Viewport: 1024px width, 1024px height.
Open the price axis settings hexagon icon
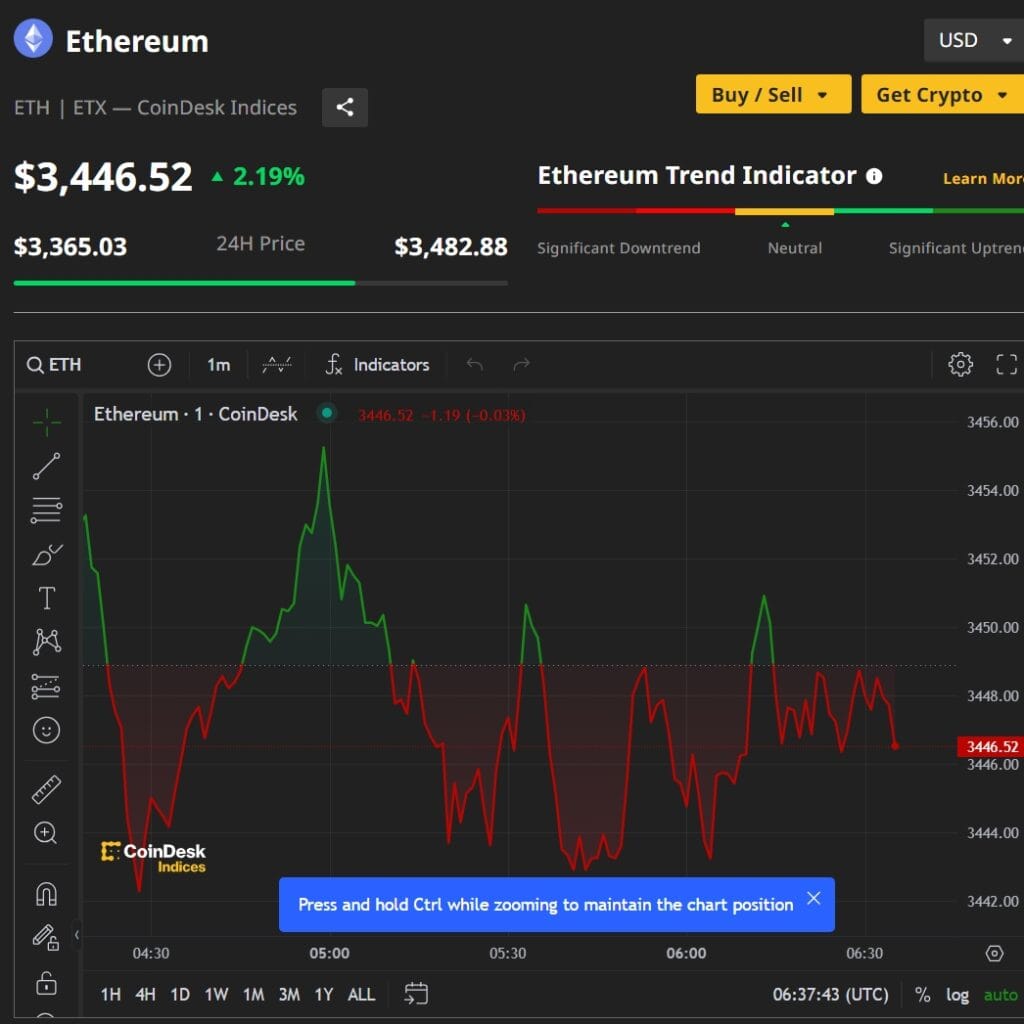tap(994, 953)
